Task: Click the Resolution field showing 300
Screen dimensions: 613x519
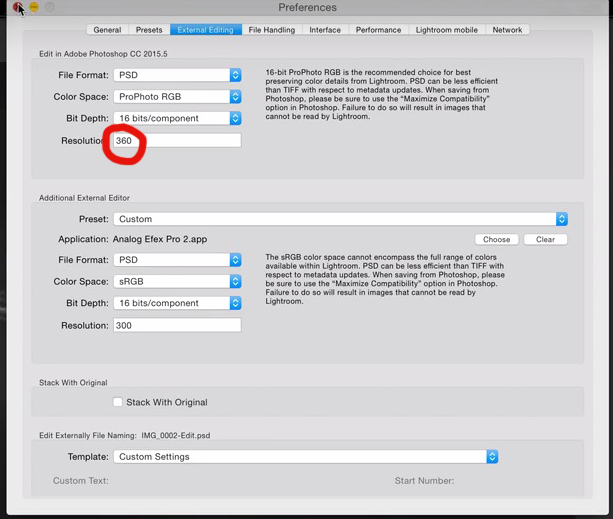Action: coord(176,325)
